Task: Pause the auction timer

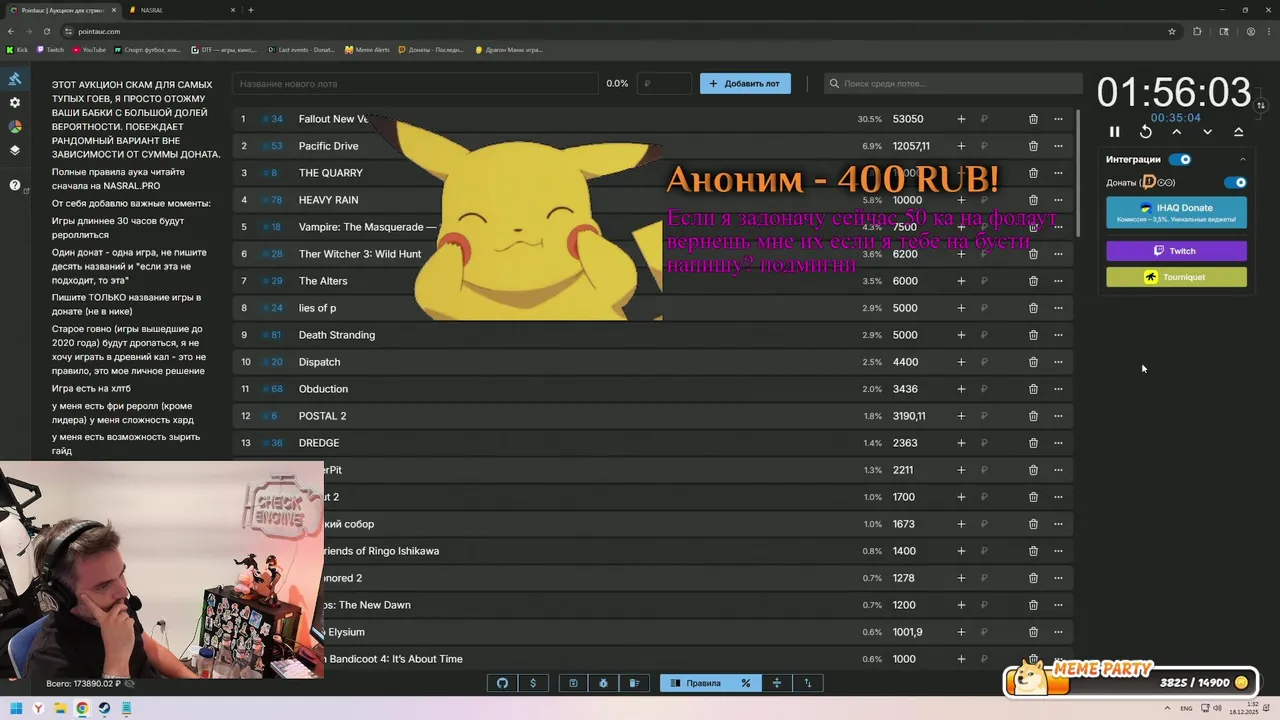Action: pyautogui.click(x=1115, y=132)
